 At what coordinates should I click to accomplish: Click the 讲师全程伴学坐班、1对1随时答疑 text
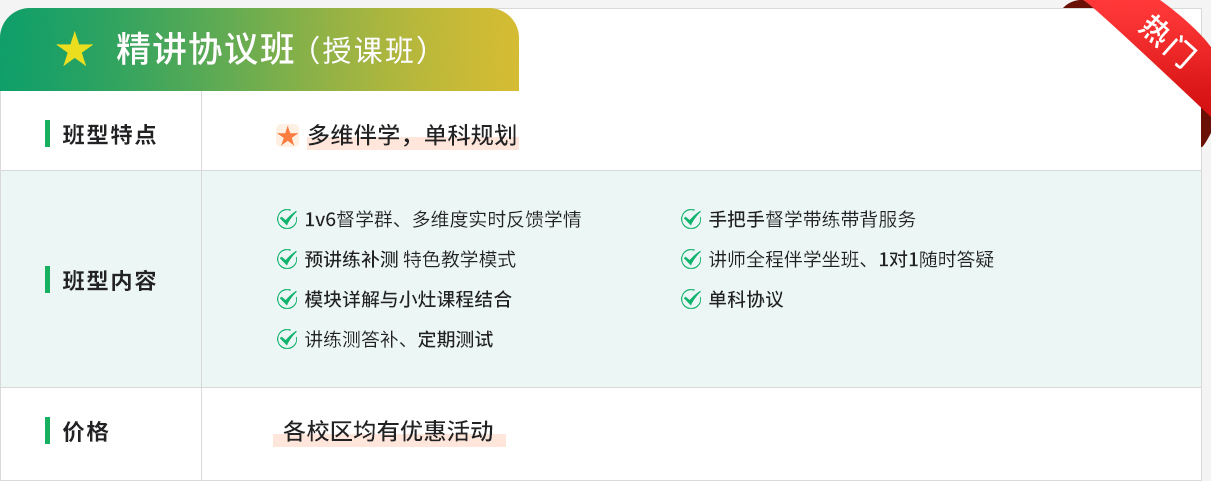pos(852,259)
